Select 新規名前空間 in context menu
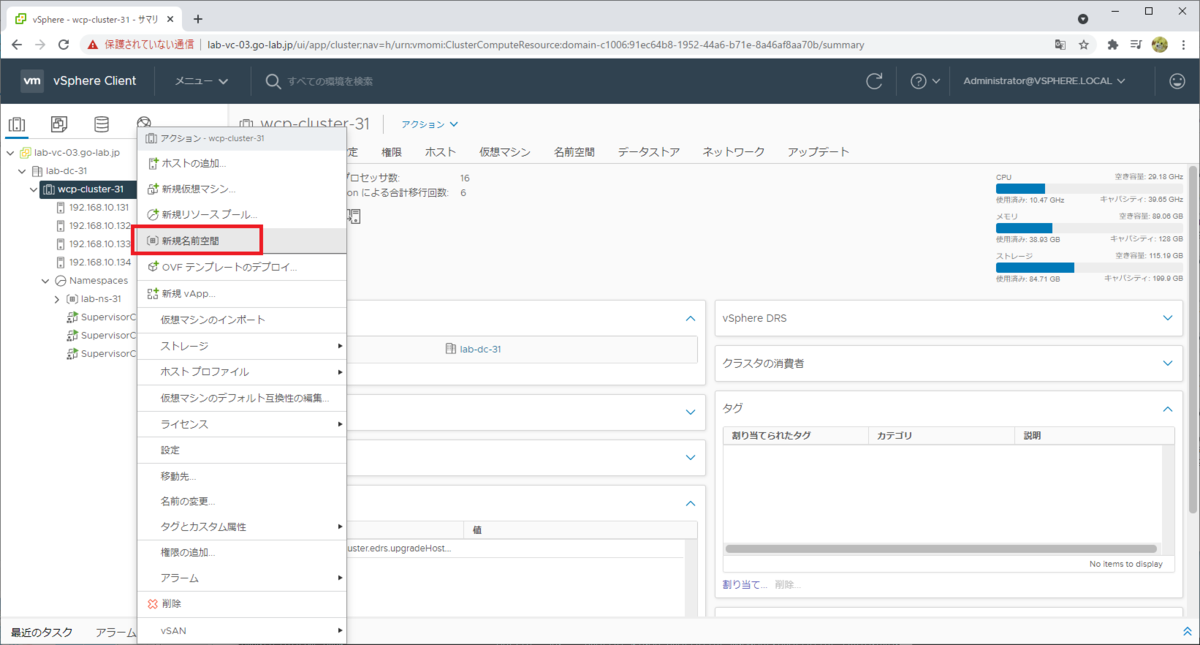The height and width of the screenshot is (645, 1200). [241, 241]
